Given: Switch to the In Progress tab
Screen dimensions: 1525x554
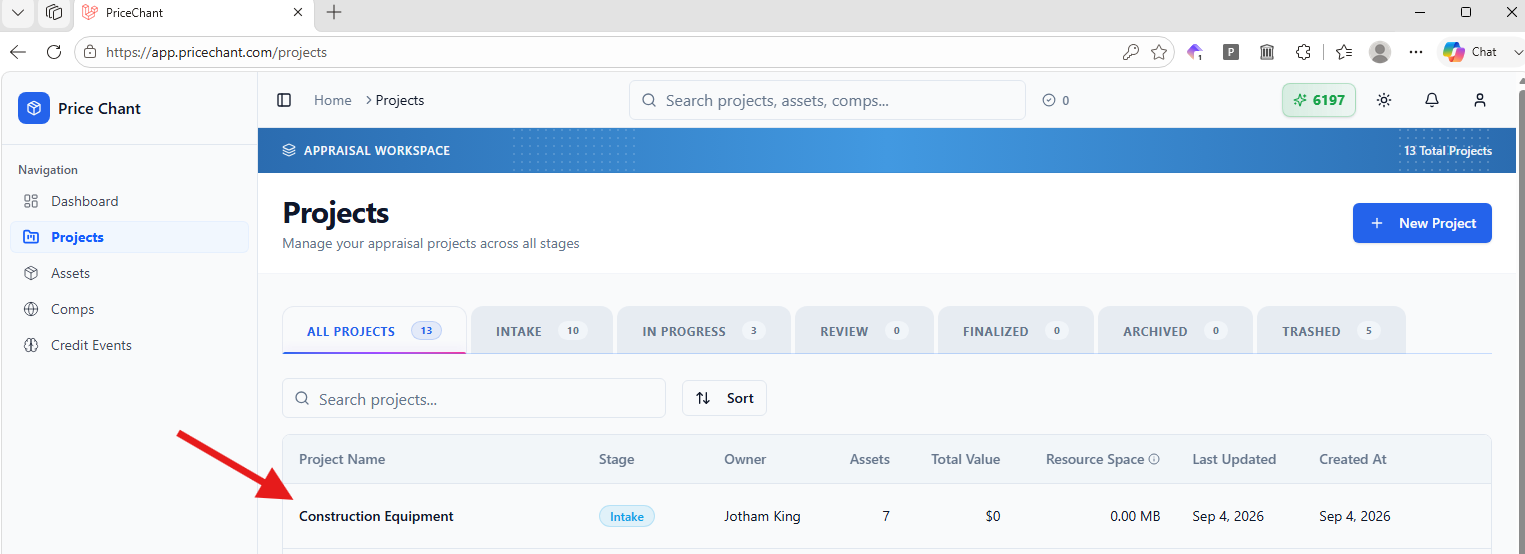Looking at the screenshot, I should coord(703,331).
